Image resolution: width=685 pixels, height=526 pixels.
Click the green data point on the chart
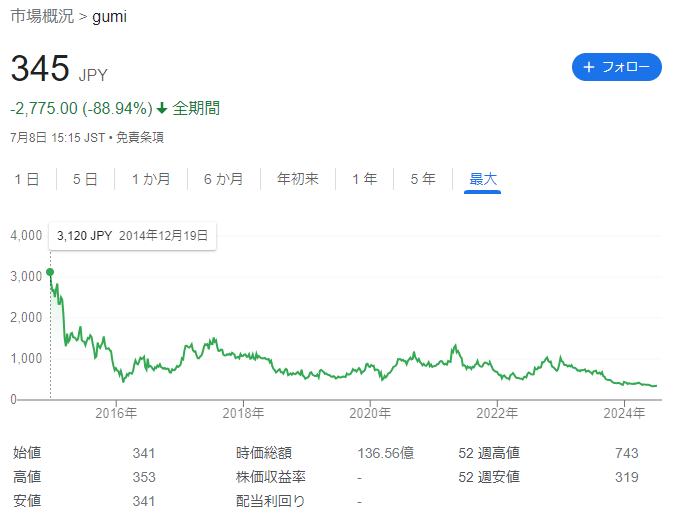[50, 272]
